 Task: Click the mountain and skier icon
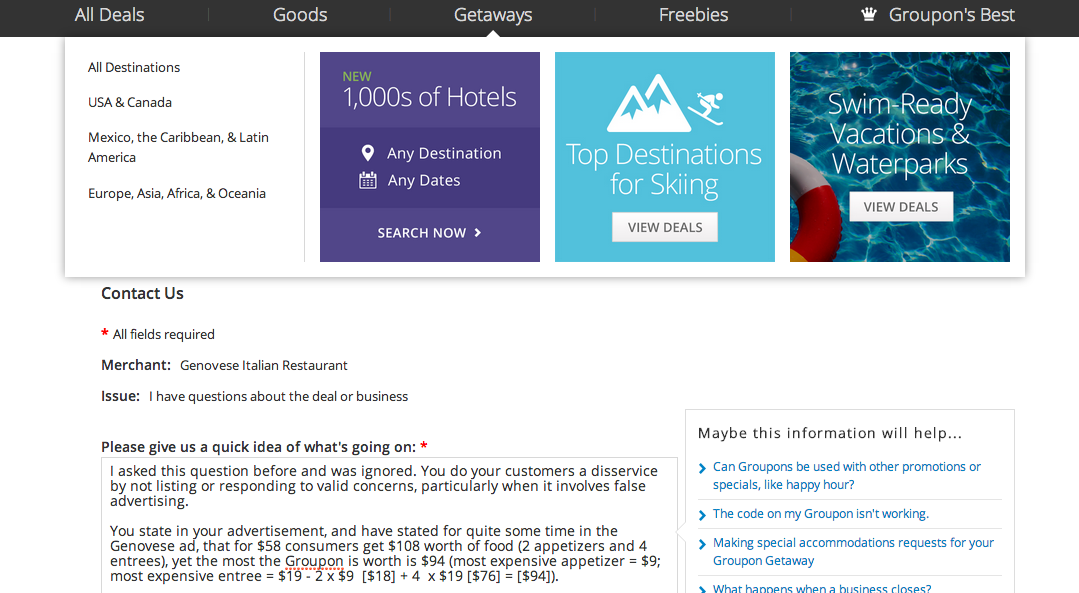pyautogui.click(x=665, y=103)
